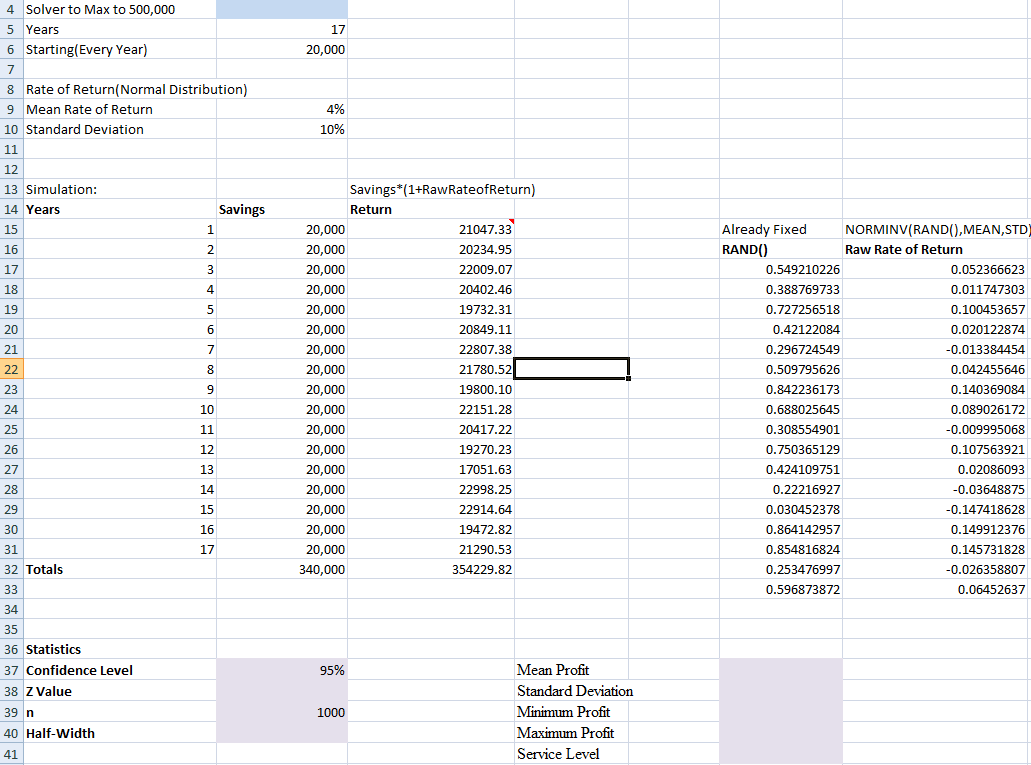Click the empty Z Value input cell
The image size is (1031, 765).
point(282,691)
